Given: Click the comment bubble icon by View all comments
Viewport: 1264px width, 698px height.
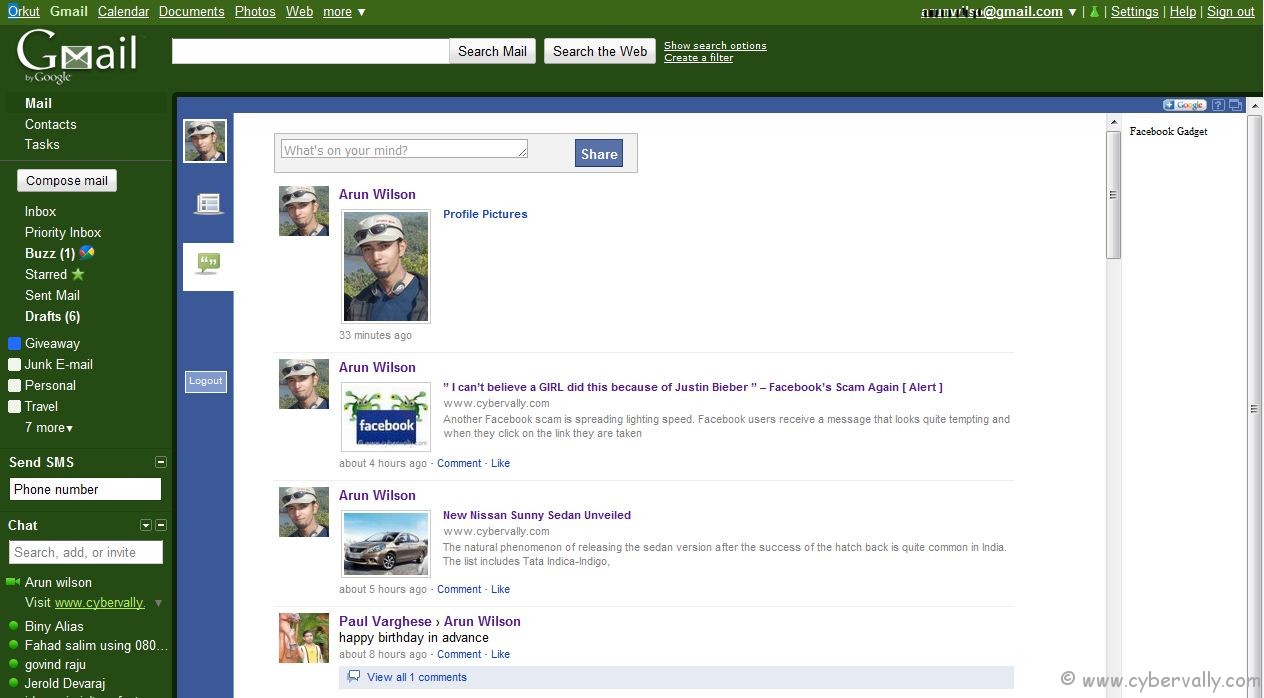Looking at the screenshot, I should [x=353, y=677].
